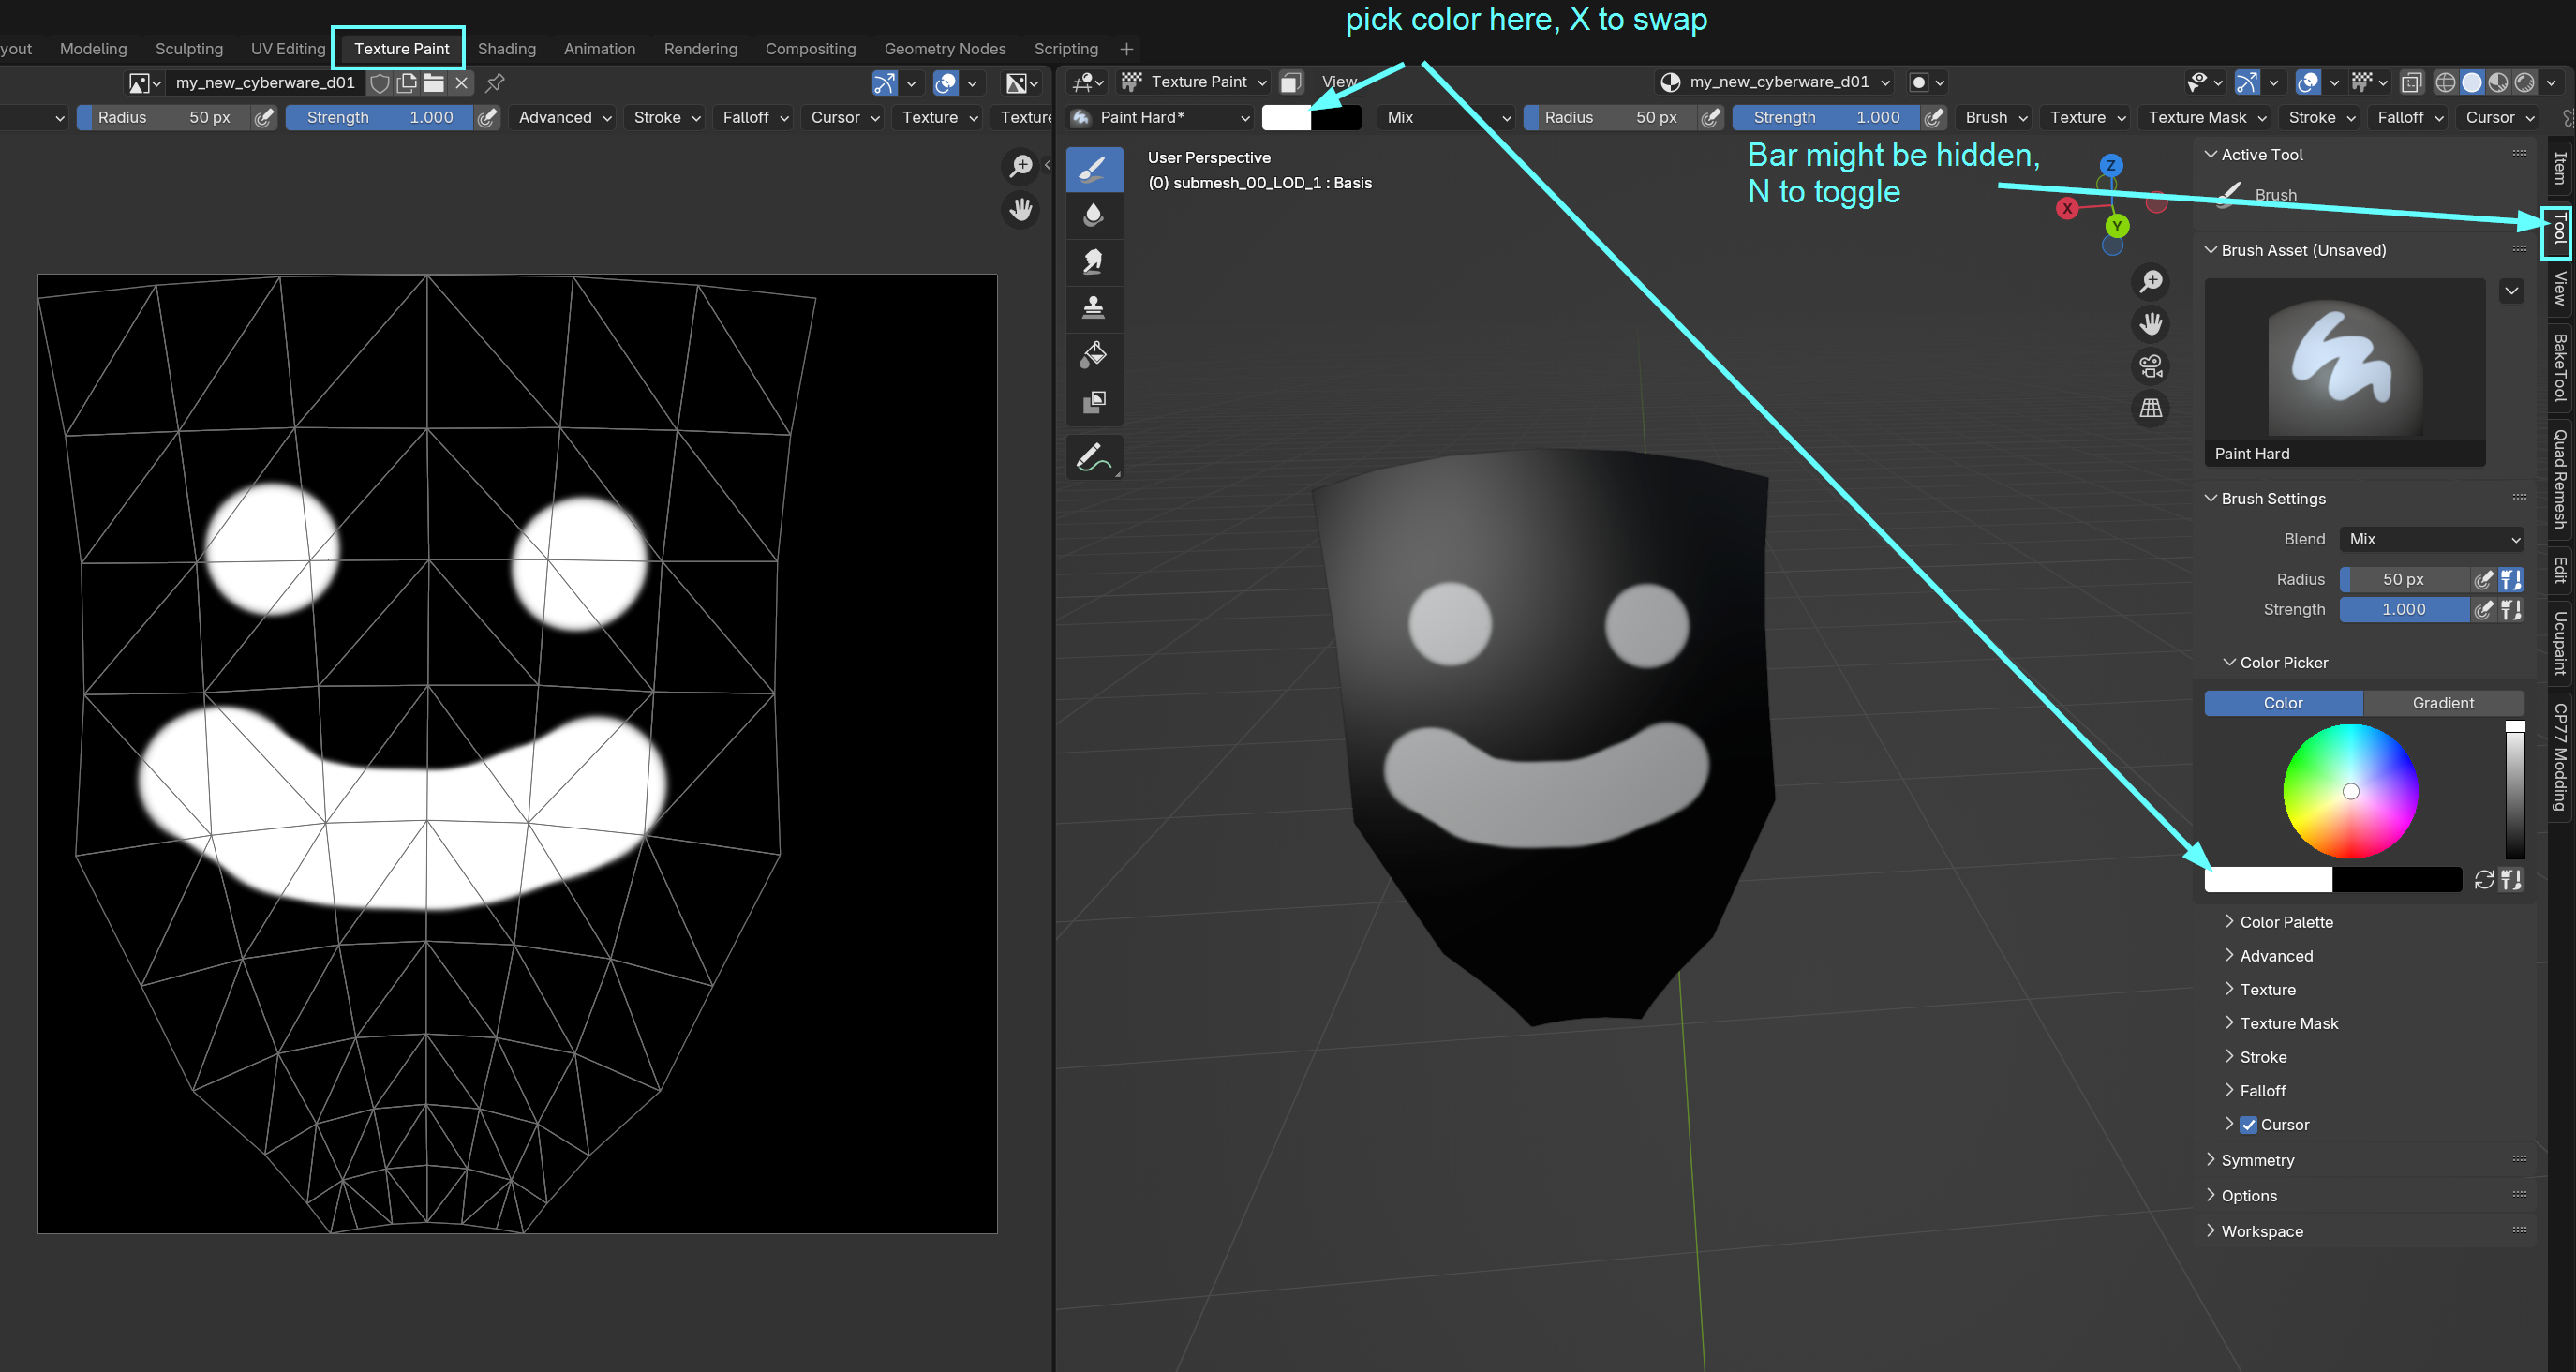Open the UV Editing workspace tab
Image resolution: width=2576 pixels, height=1372 pixels.
[288, 49]
